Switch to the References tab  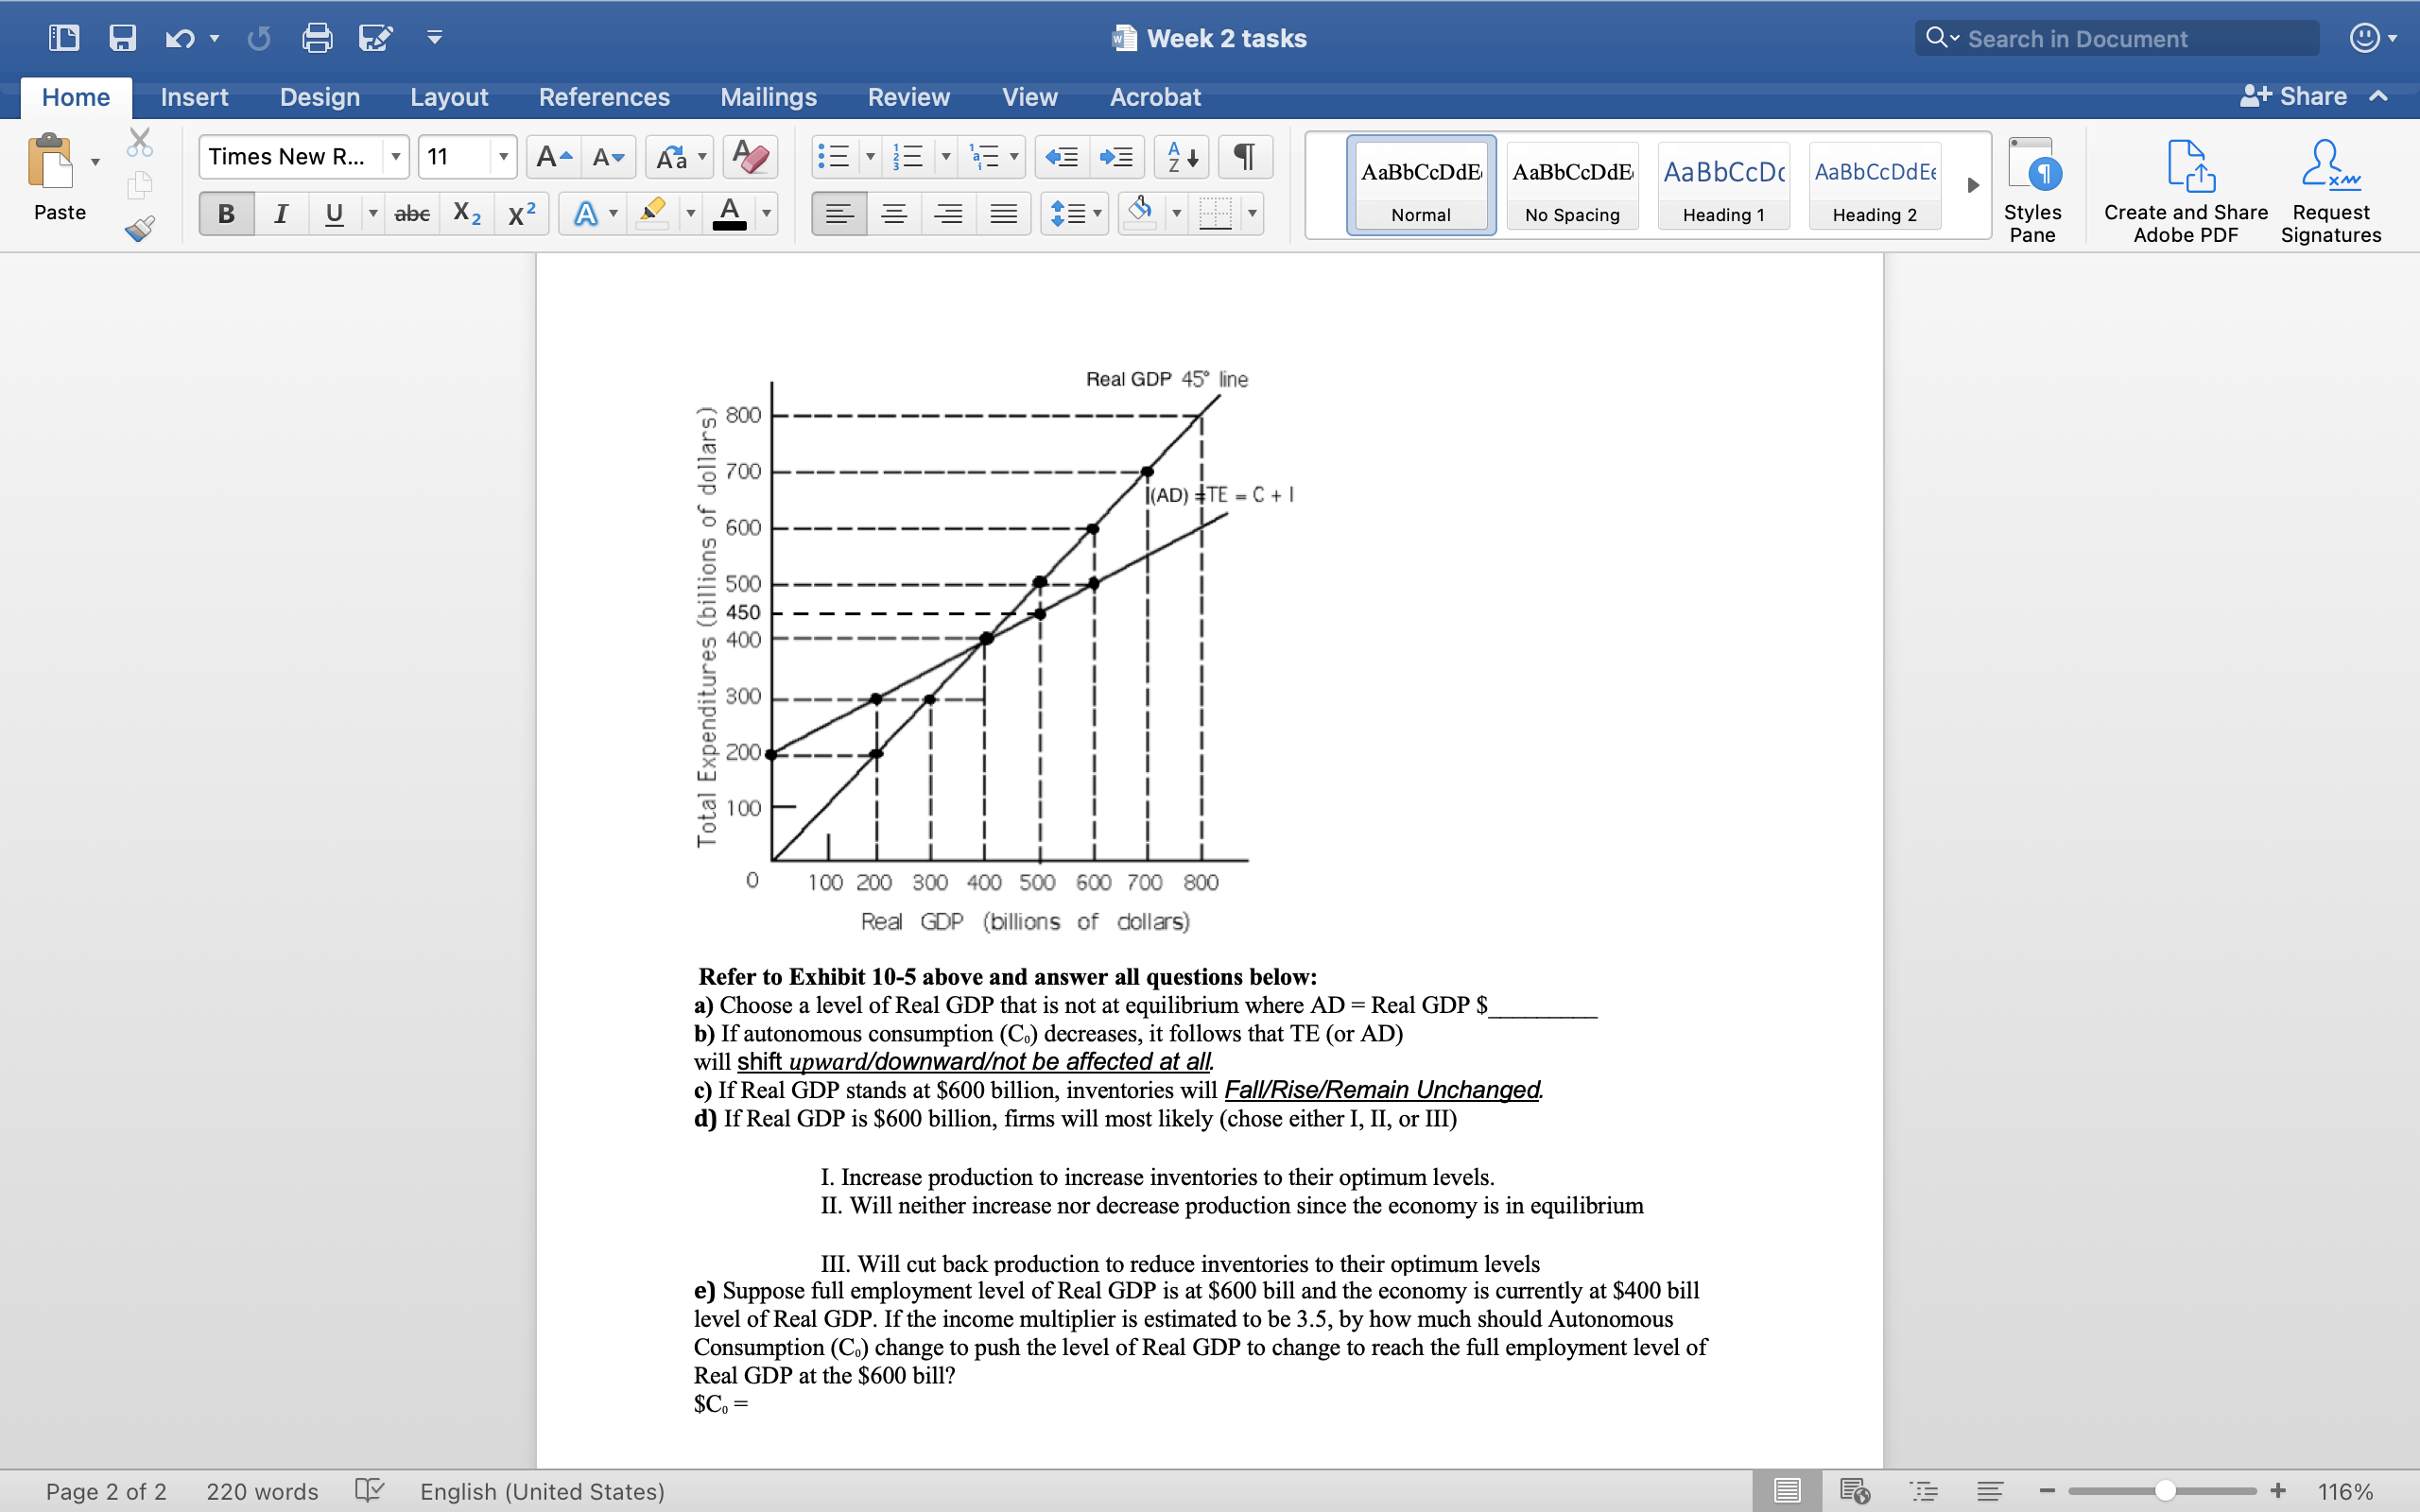pyautogui.click(x=604, y=97)
